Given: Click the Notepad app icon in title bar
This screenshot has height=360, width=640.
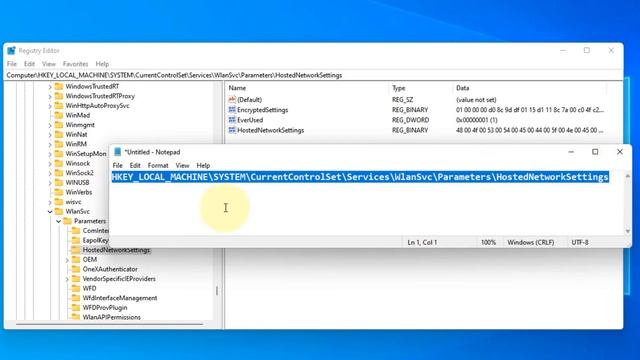Looking at the screenshot, I should (x=118, y=152).
